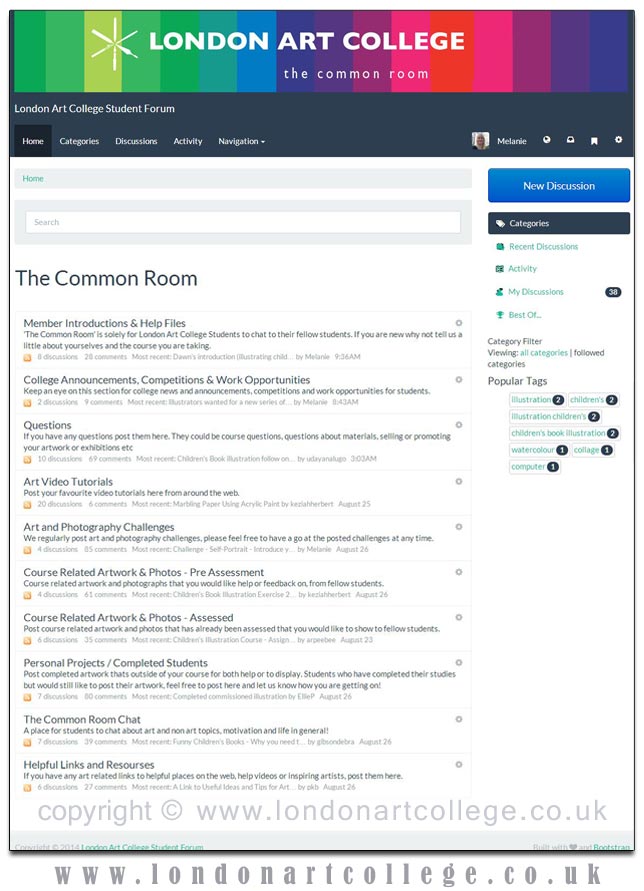Go to the Home tab in navbar
The width and height of the screenshot is (644, 891).
(33, 141)
